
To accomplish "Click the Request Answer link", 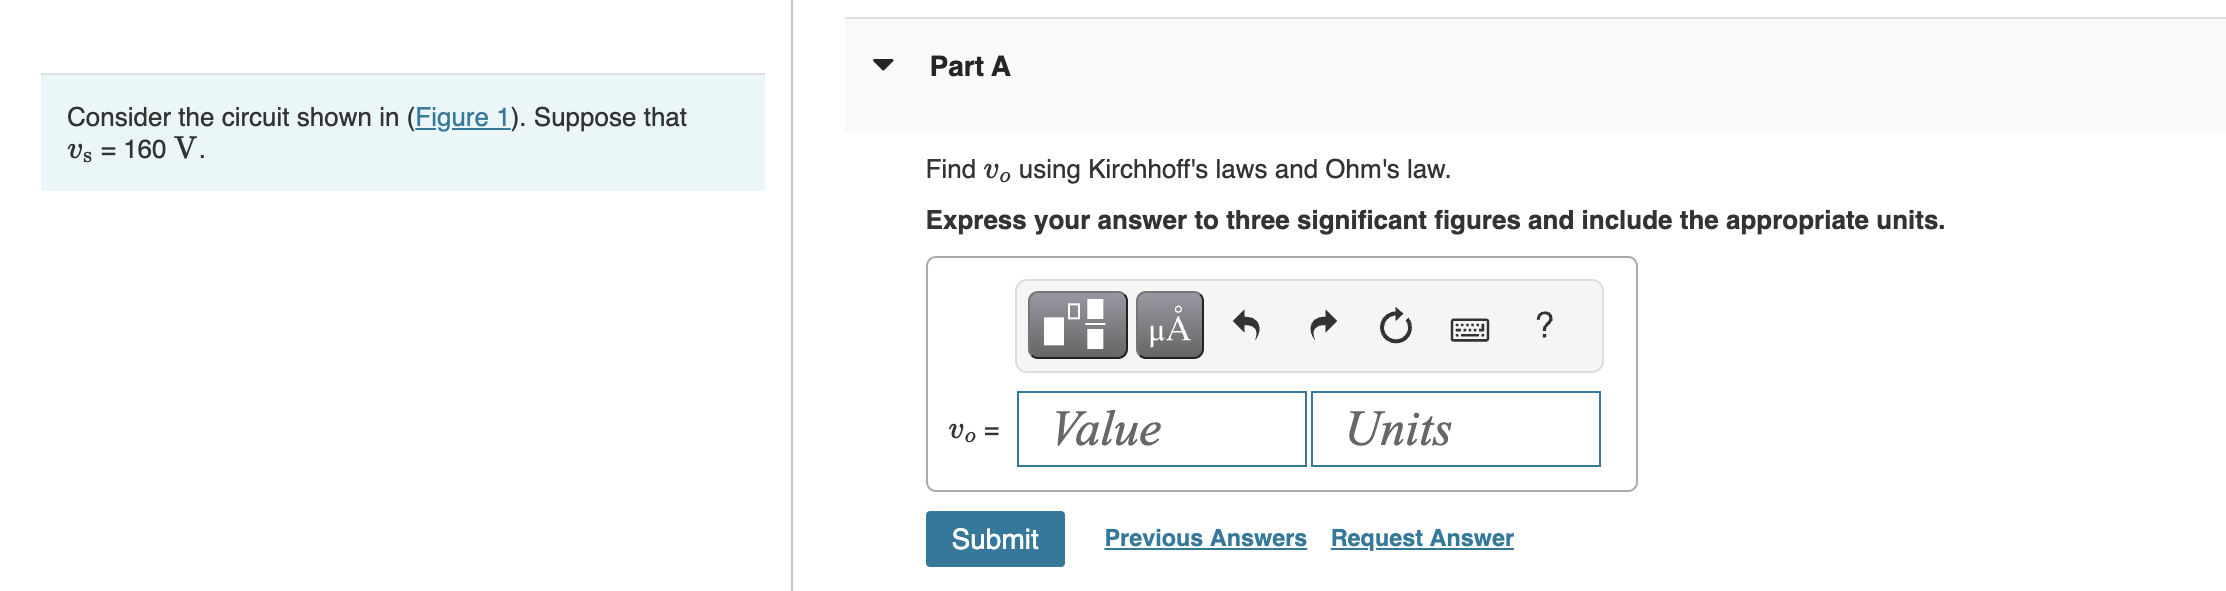I will click(x=1422, y=538).
